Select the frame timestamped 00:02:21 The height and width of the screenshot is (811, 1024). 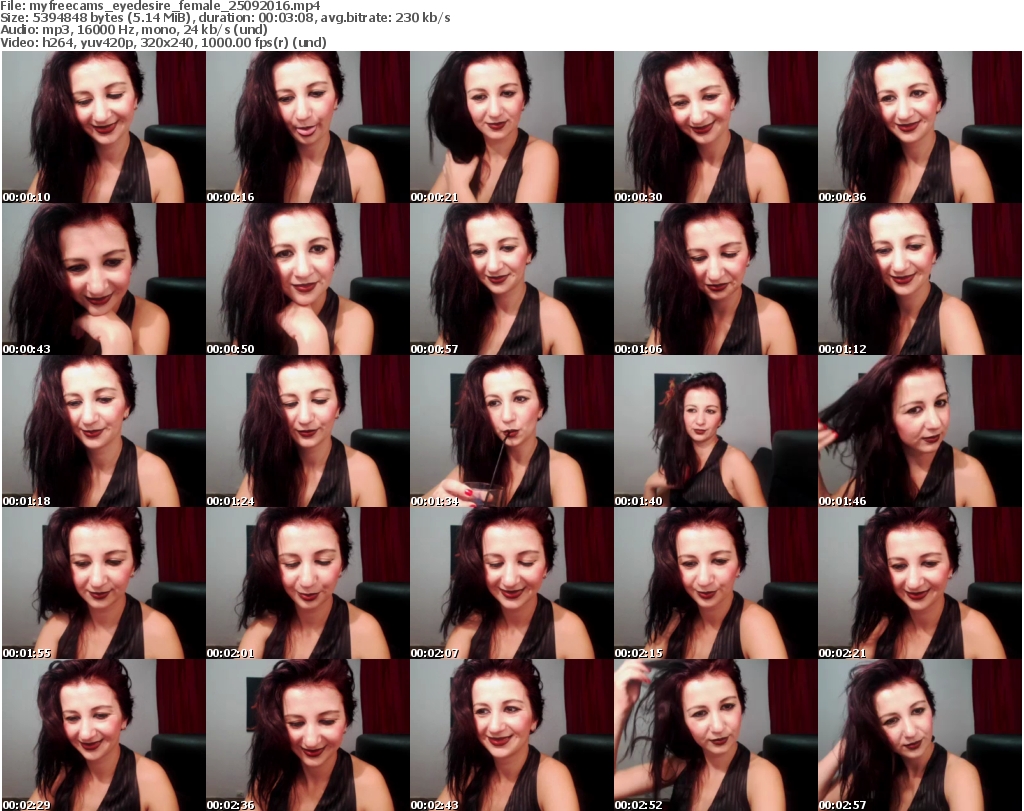click(x=920, y=583)
